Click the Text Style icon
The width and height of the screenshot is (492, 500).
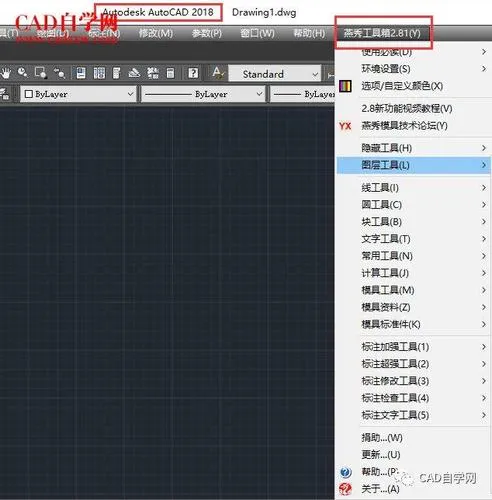tap(218, 73)
